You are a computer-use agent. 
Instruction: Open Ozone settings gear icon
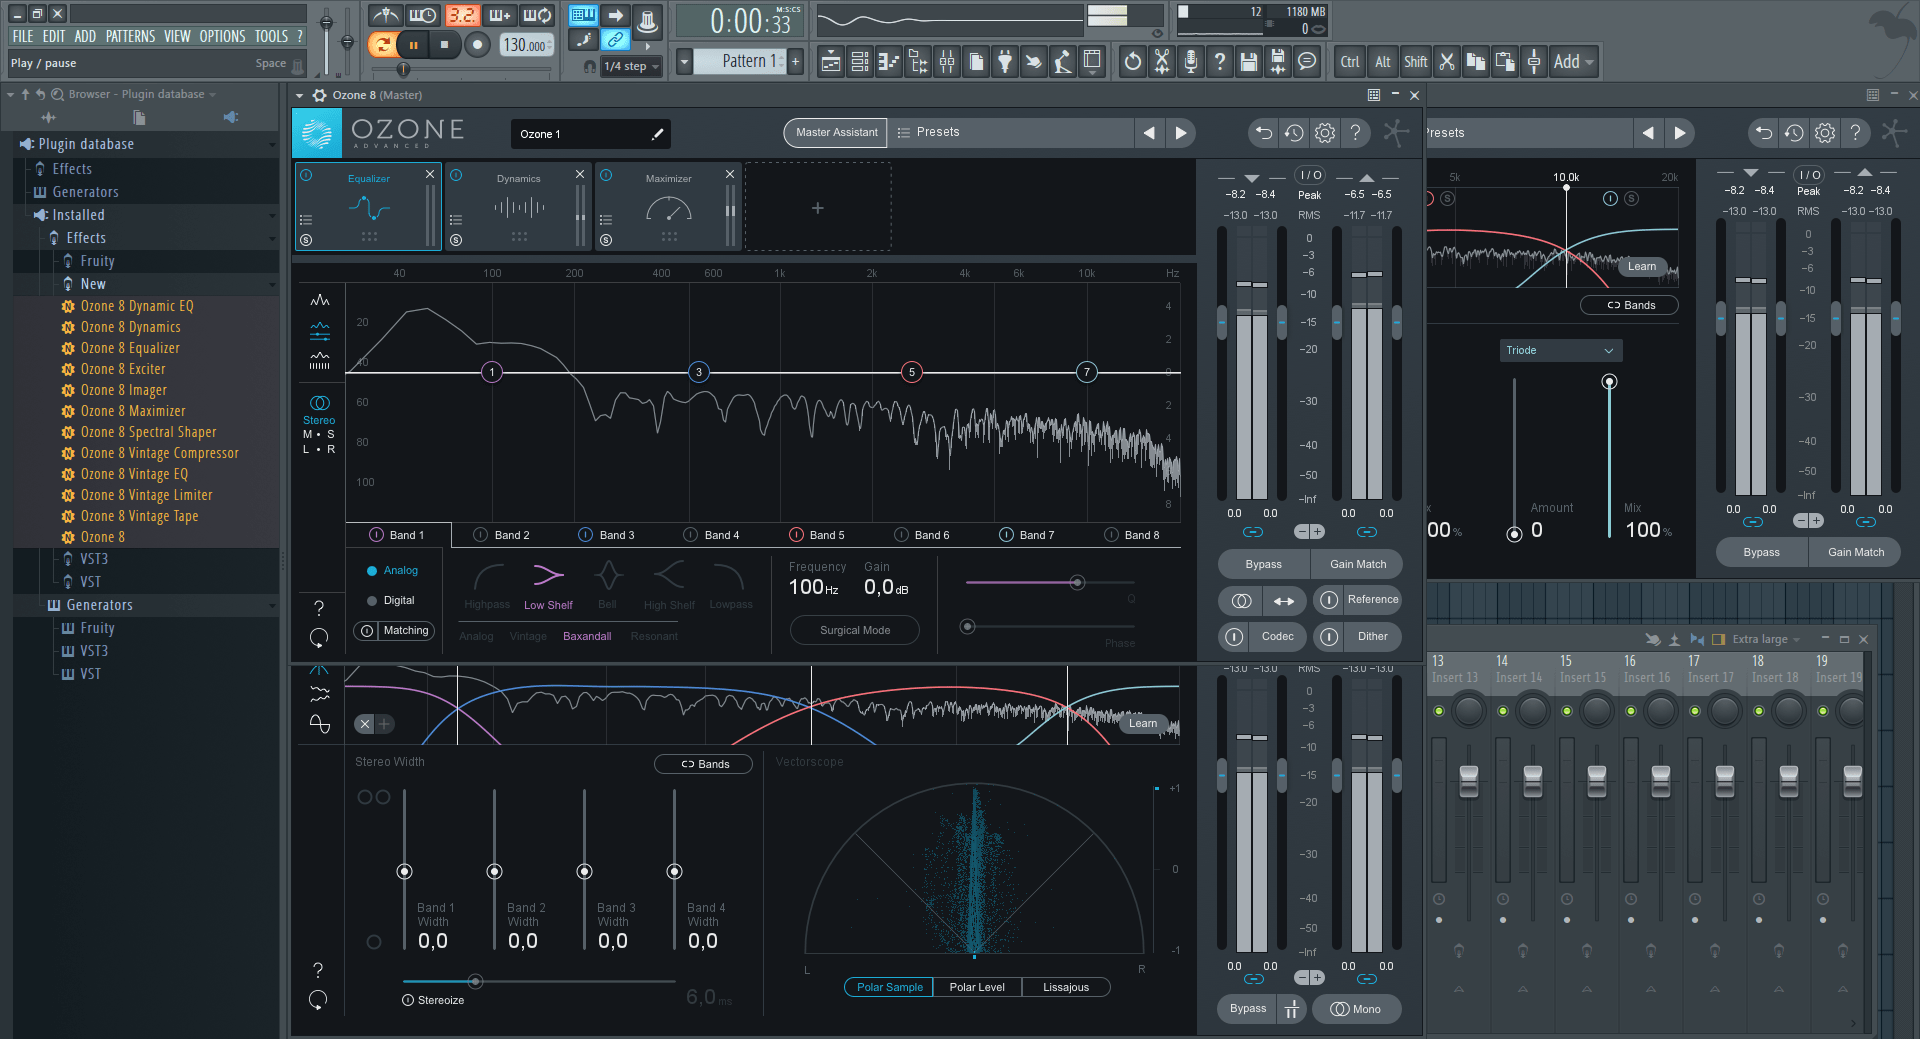coord(1325,133)
